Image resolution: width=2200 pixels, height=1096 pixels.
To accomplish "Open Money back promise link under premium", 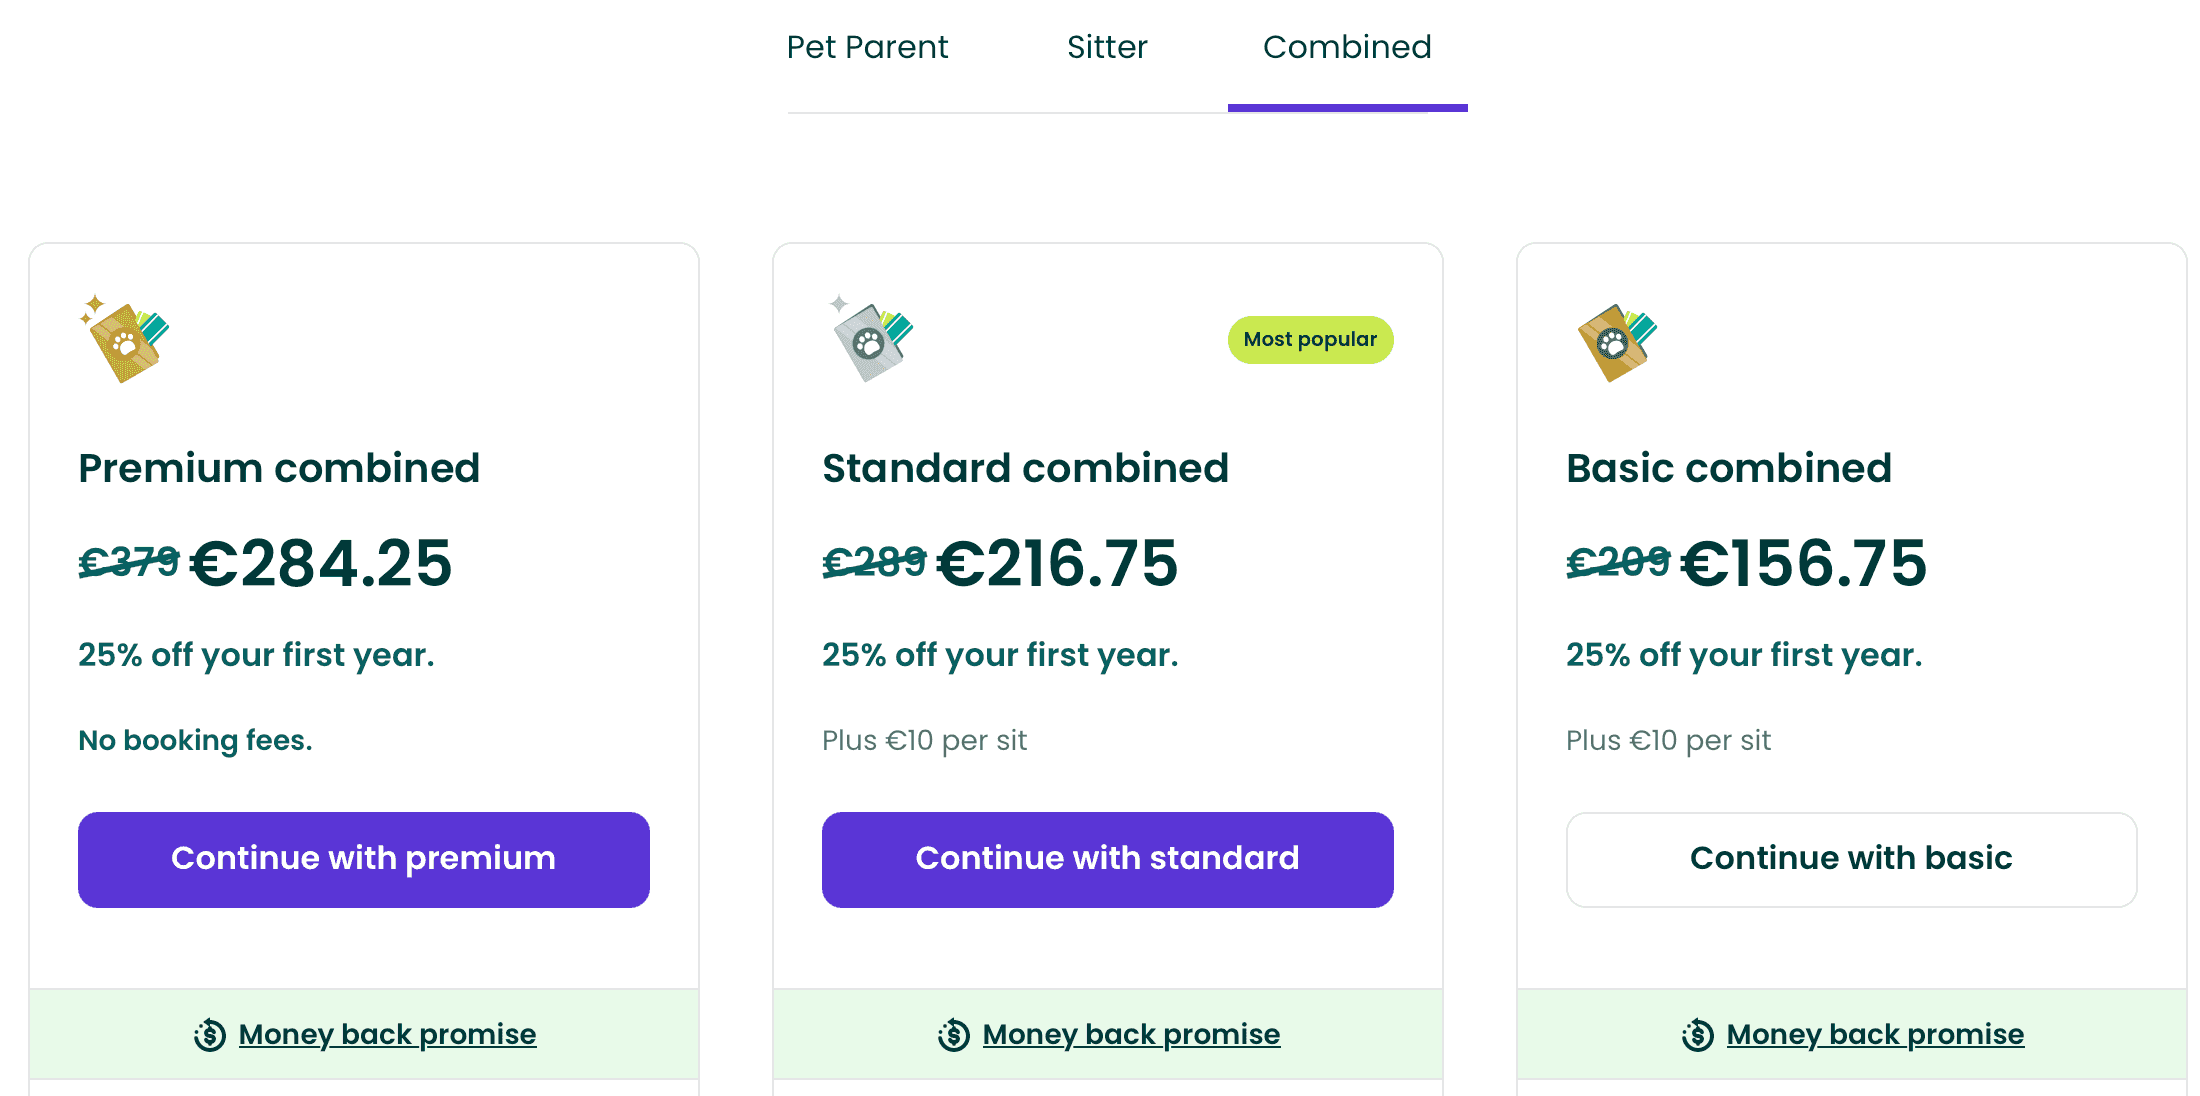I will pos(387,1034).
